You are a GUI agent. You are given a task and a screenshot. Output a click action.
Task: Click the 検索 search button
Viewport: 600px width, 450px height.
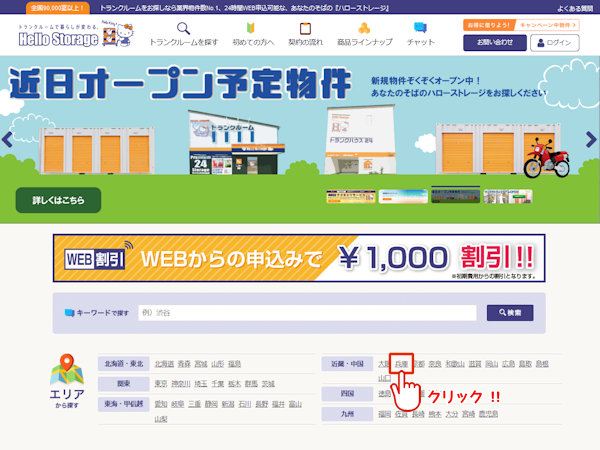(510, 313)
